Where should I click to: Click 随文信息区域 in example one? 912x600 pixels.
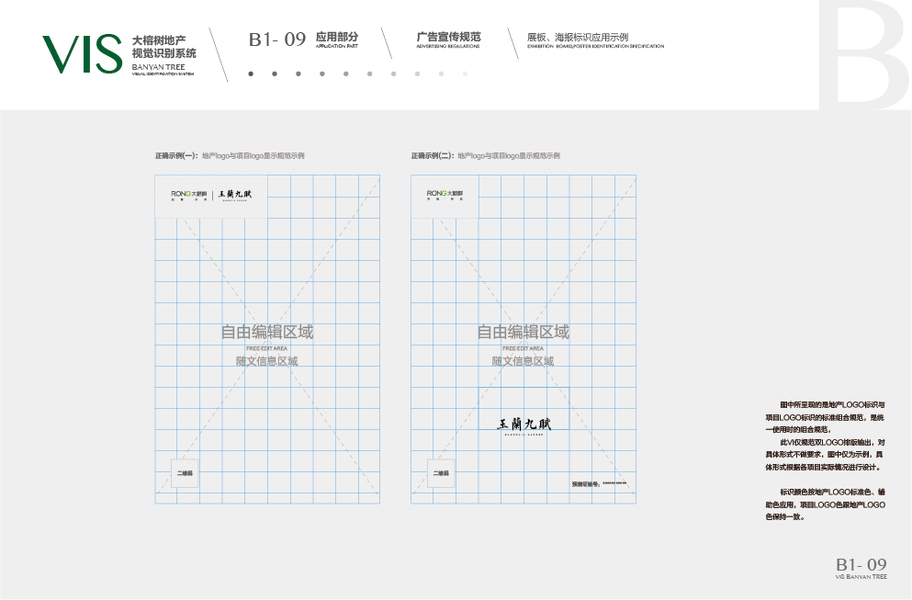[x=267, y=361]
